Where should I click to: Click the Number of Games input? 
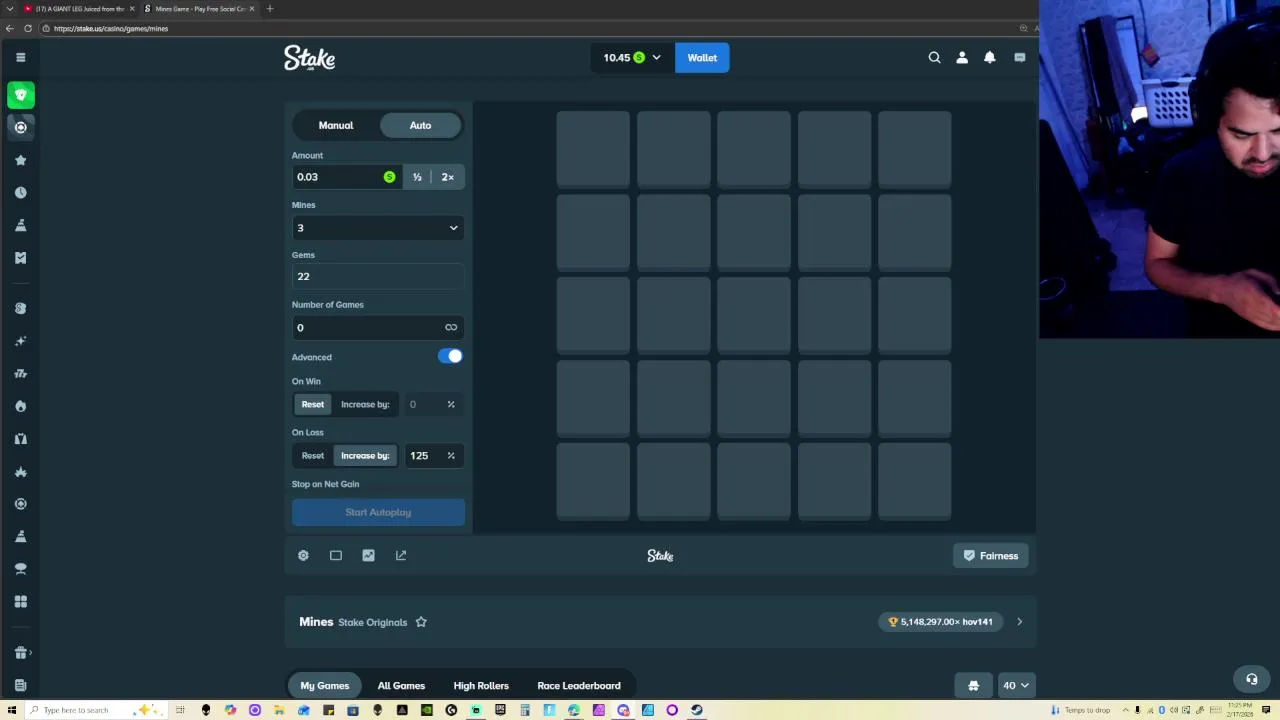[x=378, y=328]
